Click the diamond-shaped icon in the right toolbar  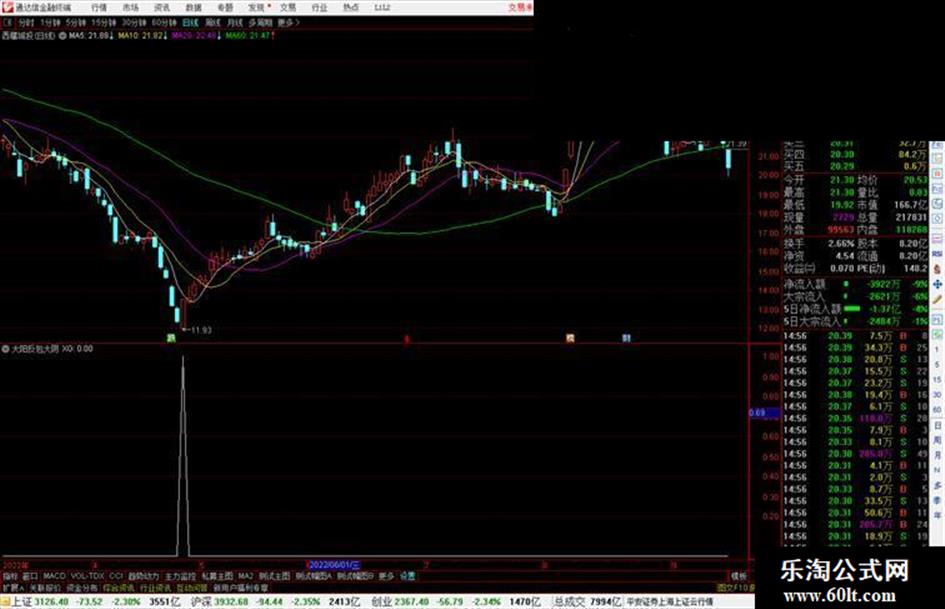coord(937,219)
